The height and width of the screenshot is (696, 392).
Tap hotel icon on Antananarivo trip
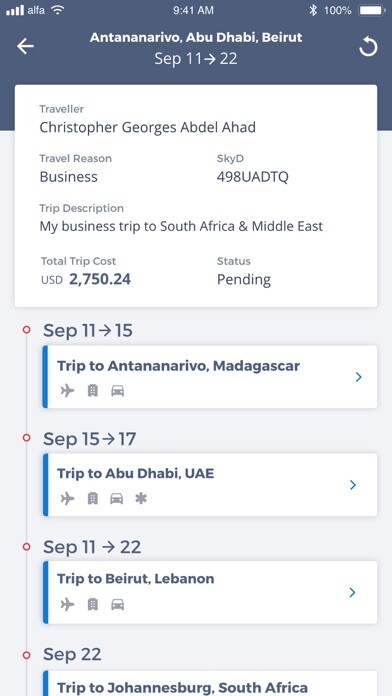coord(92,391)
